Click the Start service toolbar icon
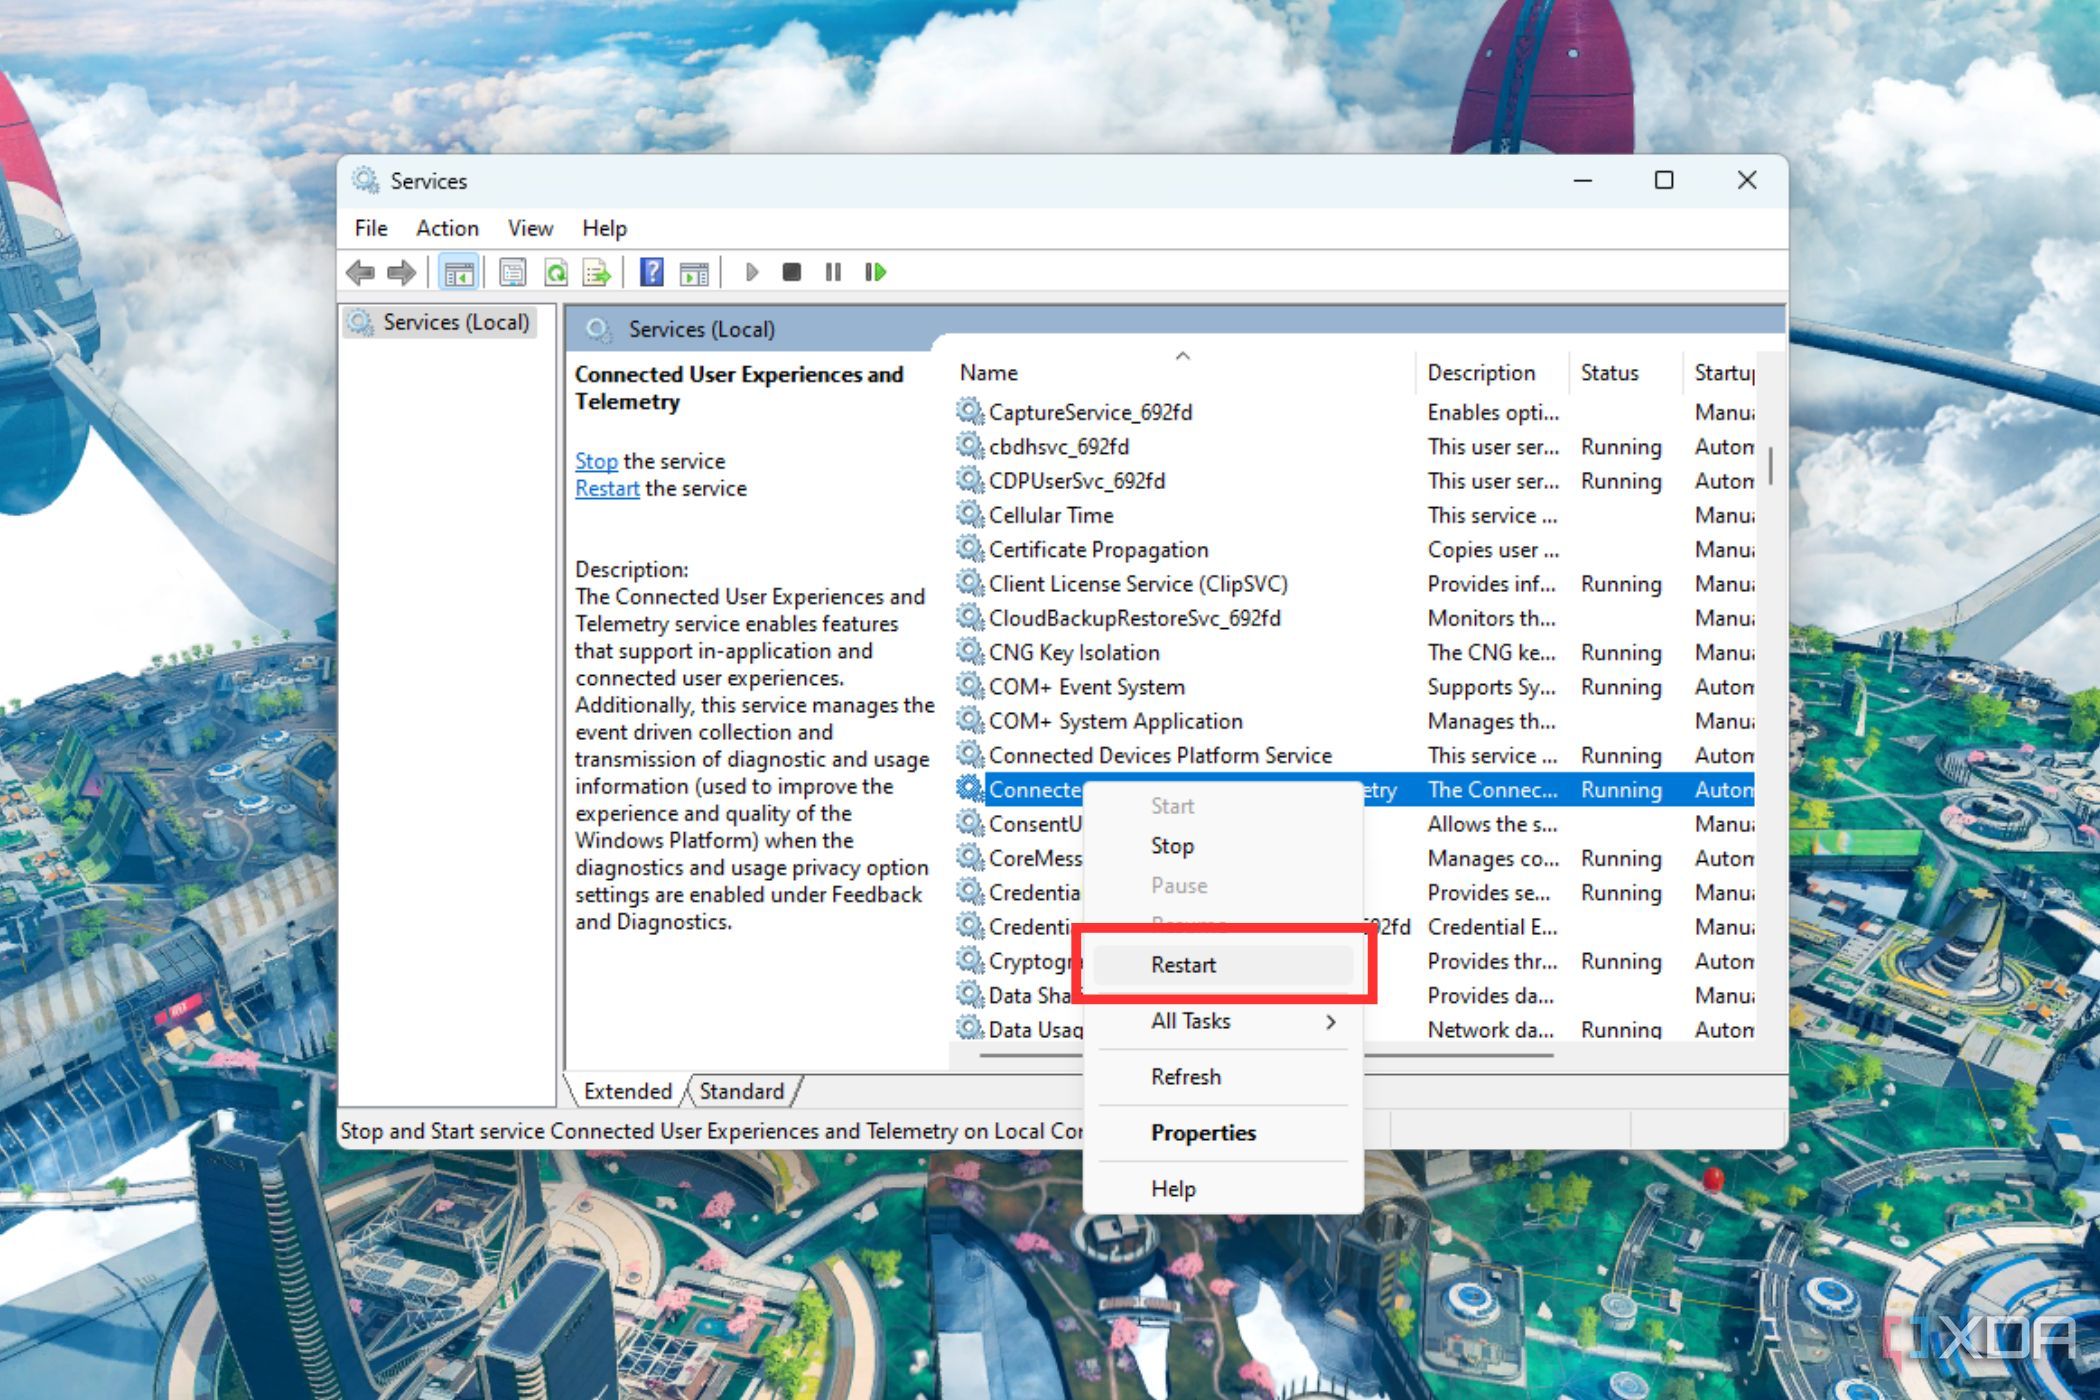Screen dimensions: 2100x1400 [752, 273]
